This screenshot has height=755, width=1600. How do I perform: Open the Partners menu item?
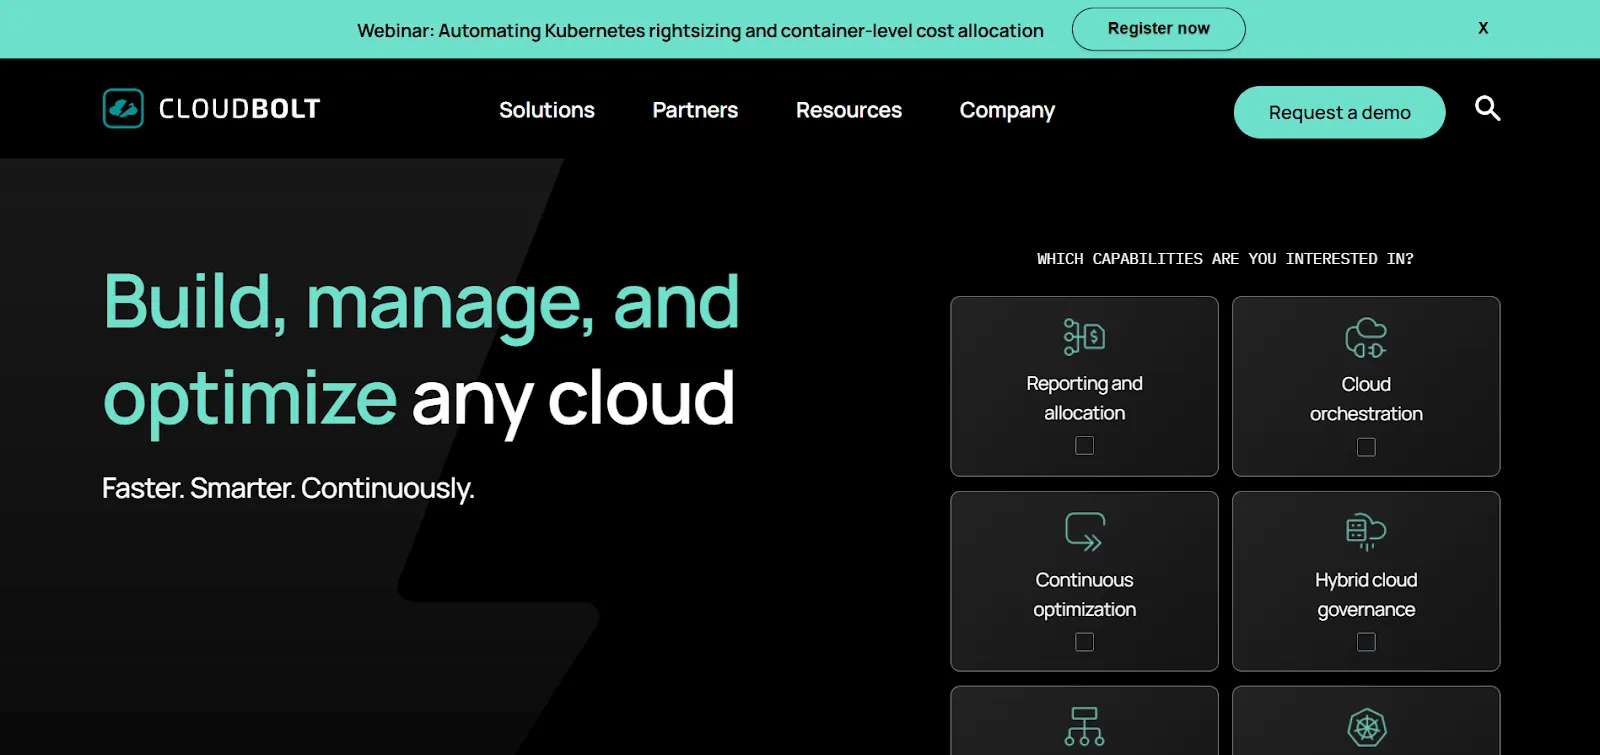coord(695,110)
